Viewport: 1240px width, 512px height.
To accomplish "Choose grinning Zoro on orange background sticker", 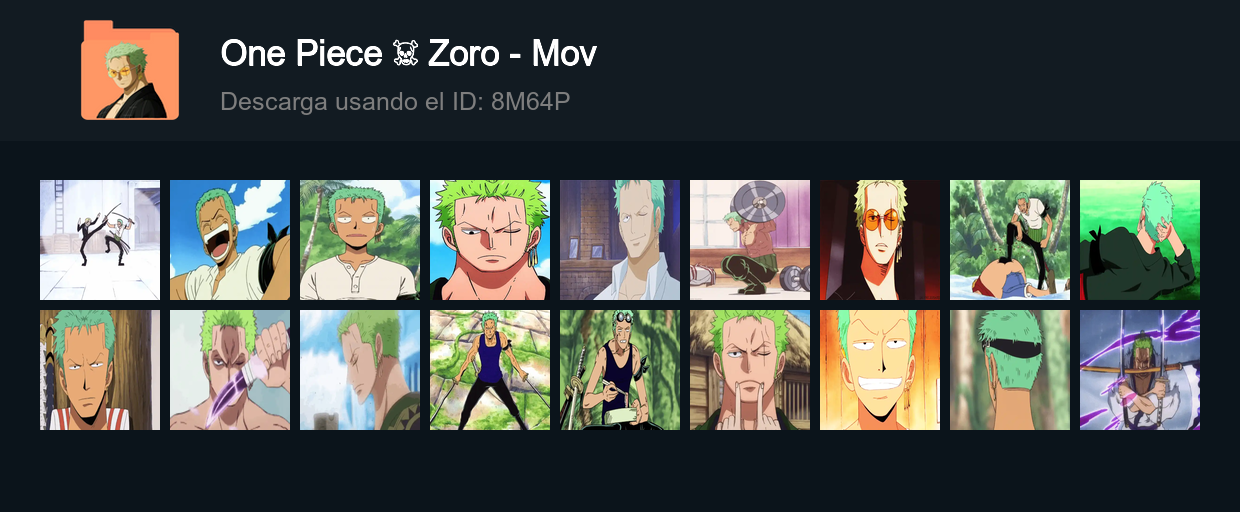I will [x=880, y=370].
